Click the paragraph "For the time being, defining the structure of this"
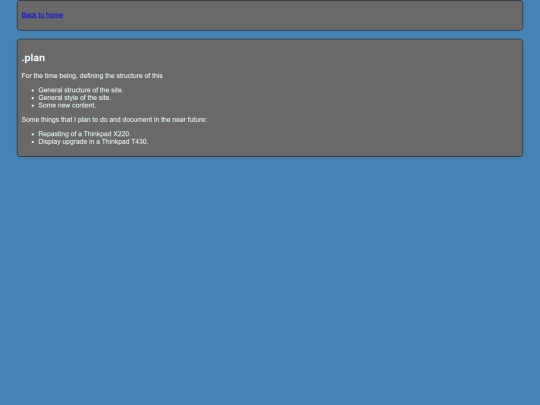Viewport: 540px width, 405px height. 92,76
